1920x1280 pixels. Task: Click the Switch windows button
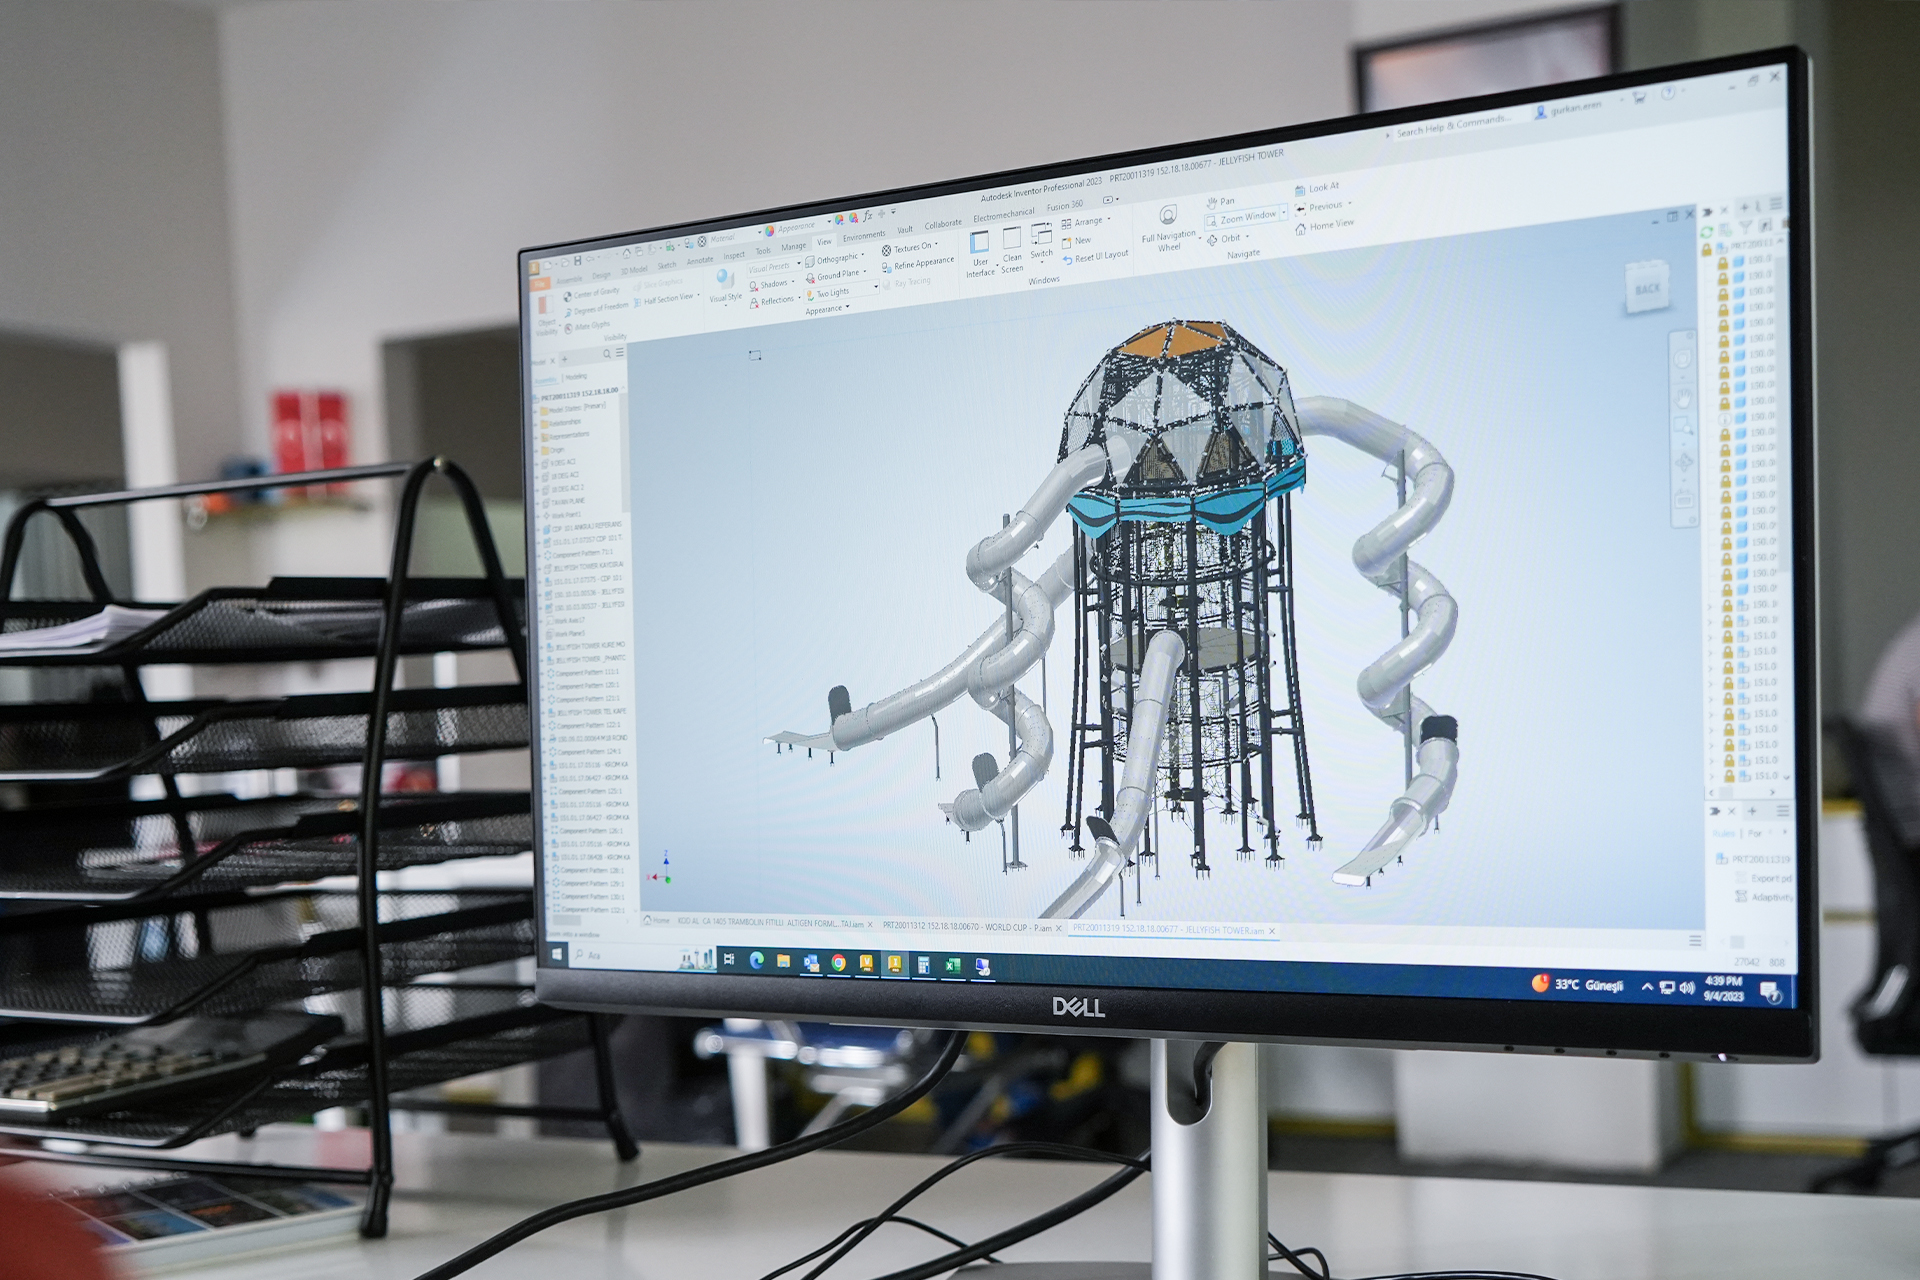(1041, 241)
